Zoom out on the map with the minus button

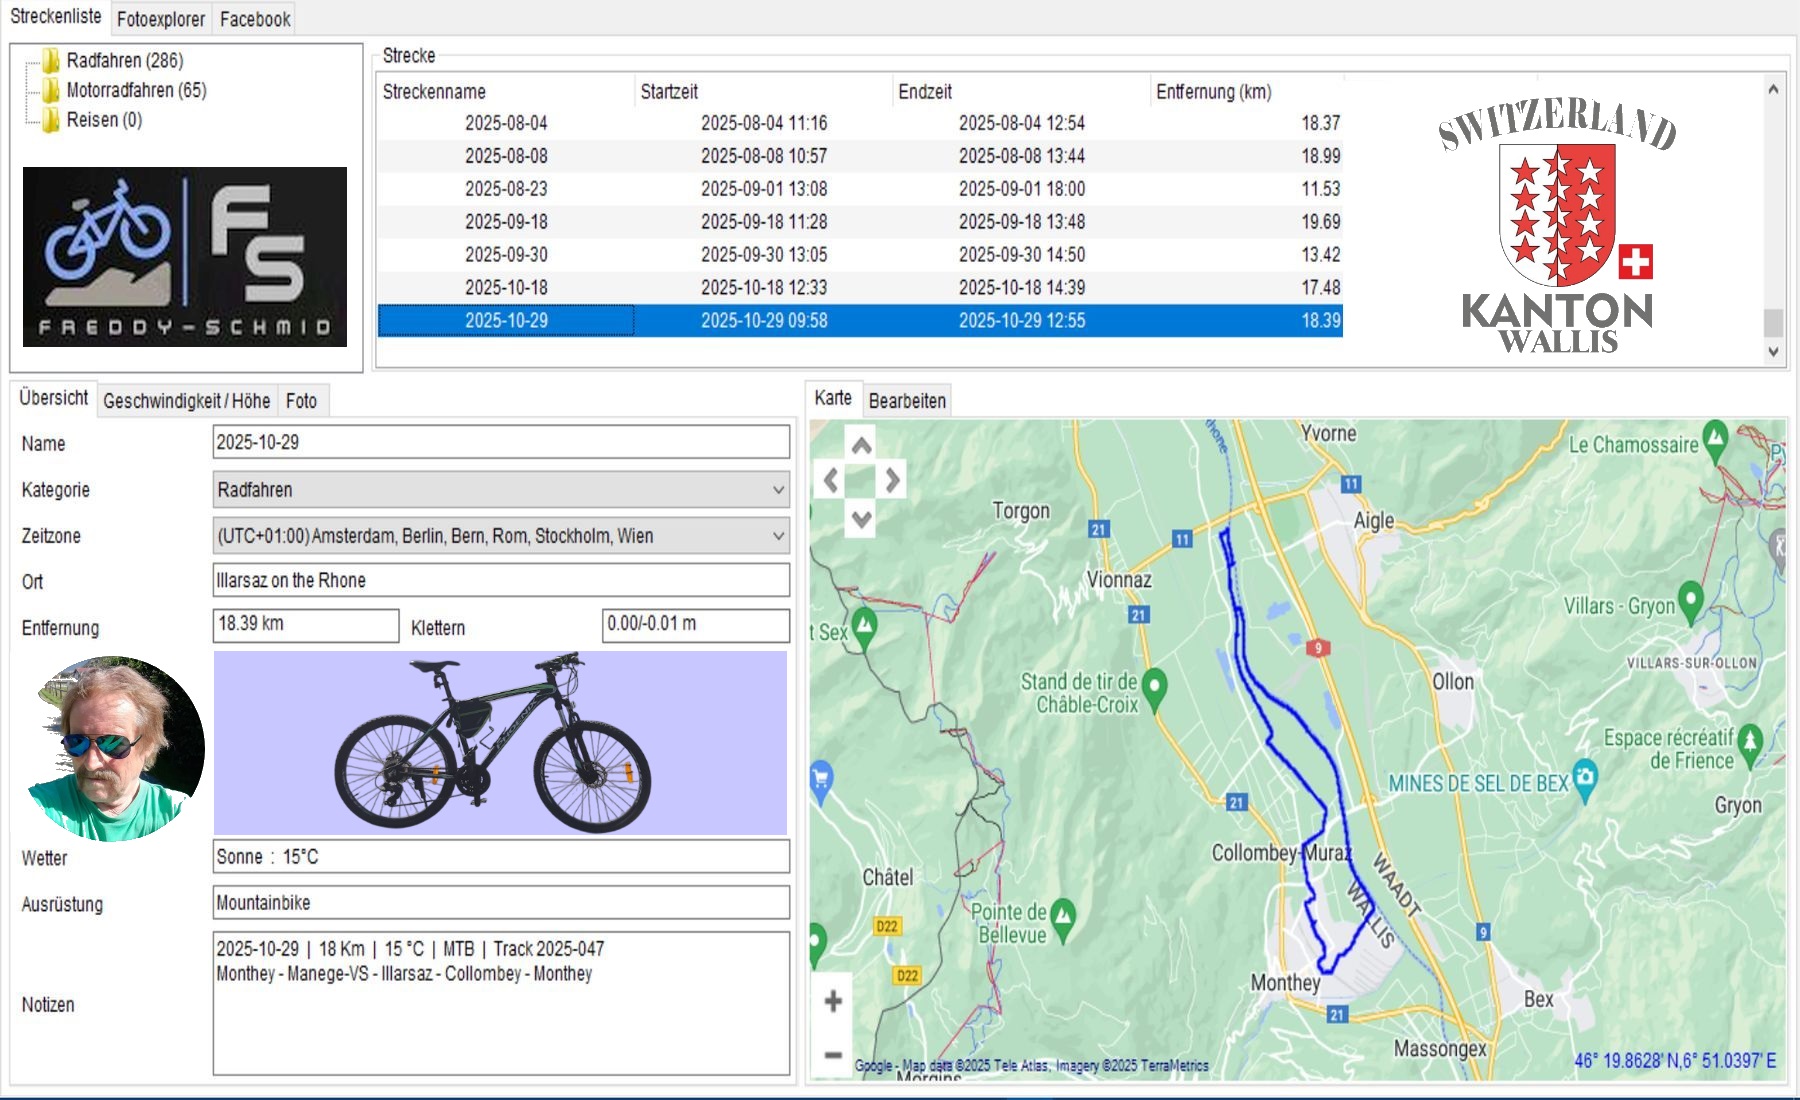pyautogui.click(x=832, y=1054)
